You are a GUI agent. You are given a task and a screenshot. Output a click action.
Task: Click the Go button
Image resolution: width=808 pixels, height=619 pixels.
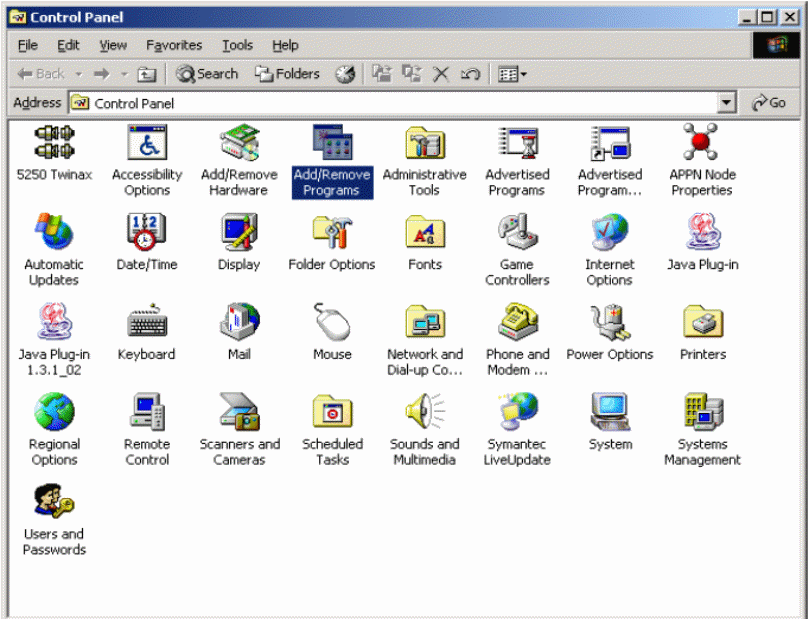tap(769, 103)
